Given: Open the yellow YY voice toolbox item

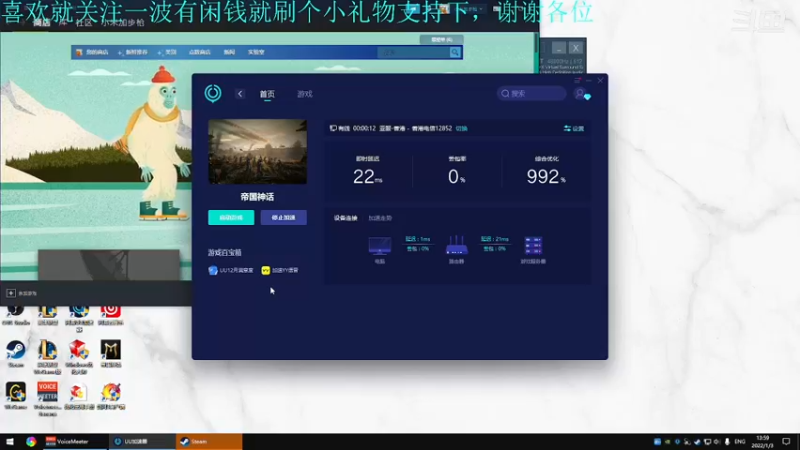Looking at the screenshot, I should click(x=280, y=270).
